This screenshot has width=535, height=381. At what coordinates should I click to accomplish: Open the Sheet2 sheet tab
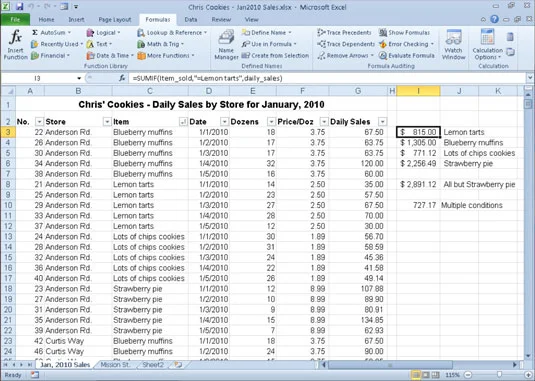[x=153, y=365]
